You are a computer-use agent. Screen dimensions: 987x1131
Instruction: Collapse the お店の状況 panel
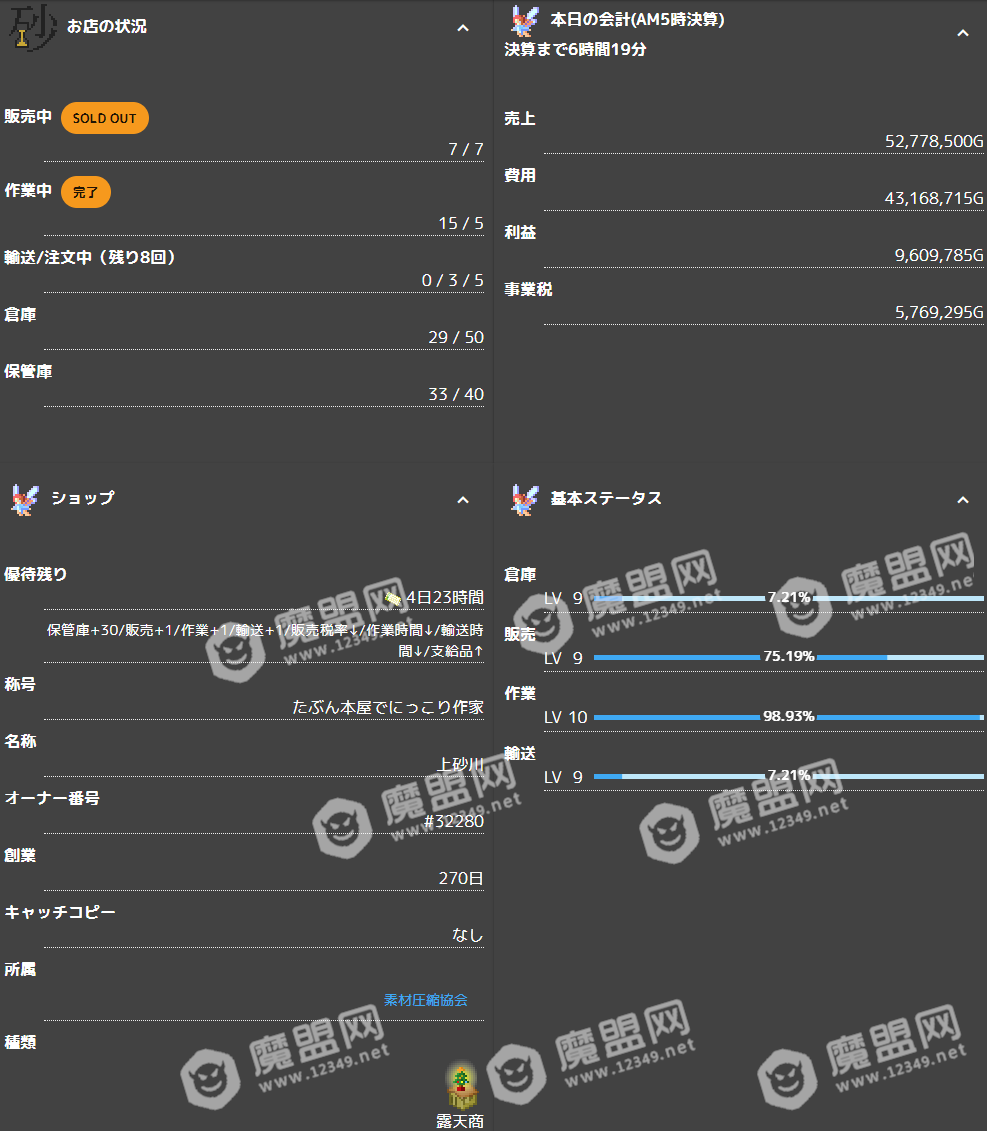pos(463,28)
